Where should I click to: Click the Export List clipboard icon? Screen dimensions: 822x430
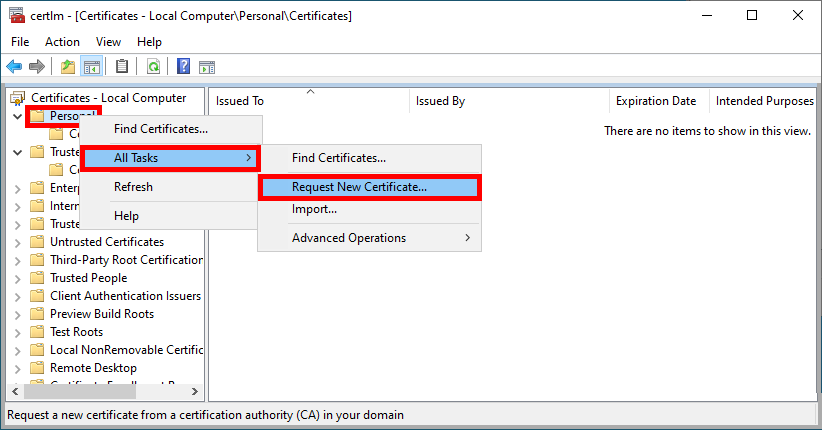122,67
